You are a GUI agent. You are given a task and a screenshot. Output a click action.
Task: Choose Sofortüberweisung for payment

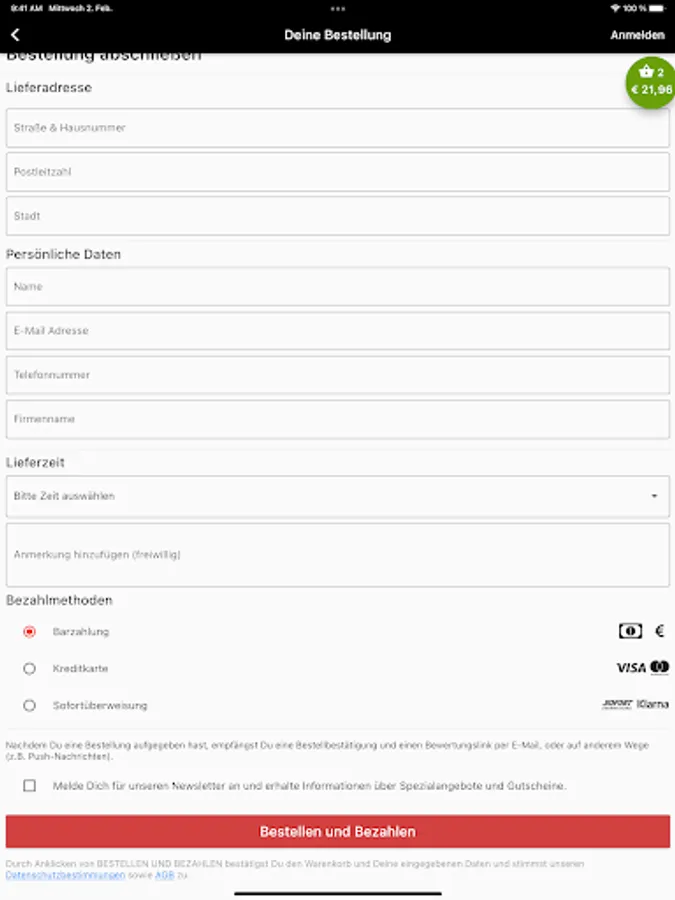[x=30, y=705]
